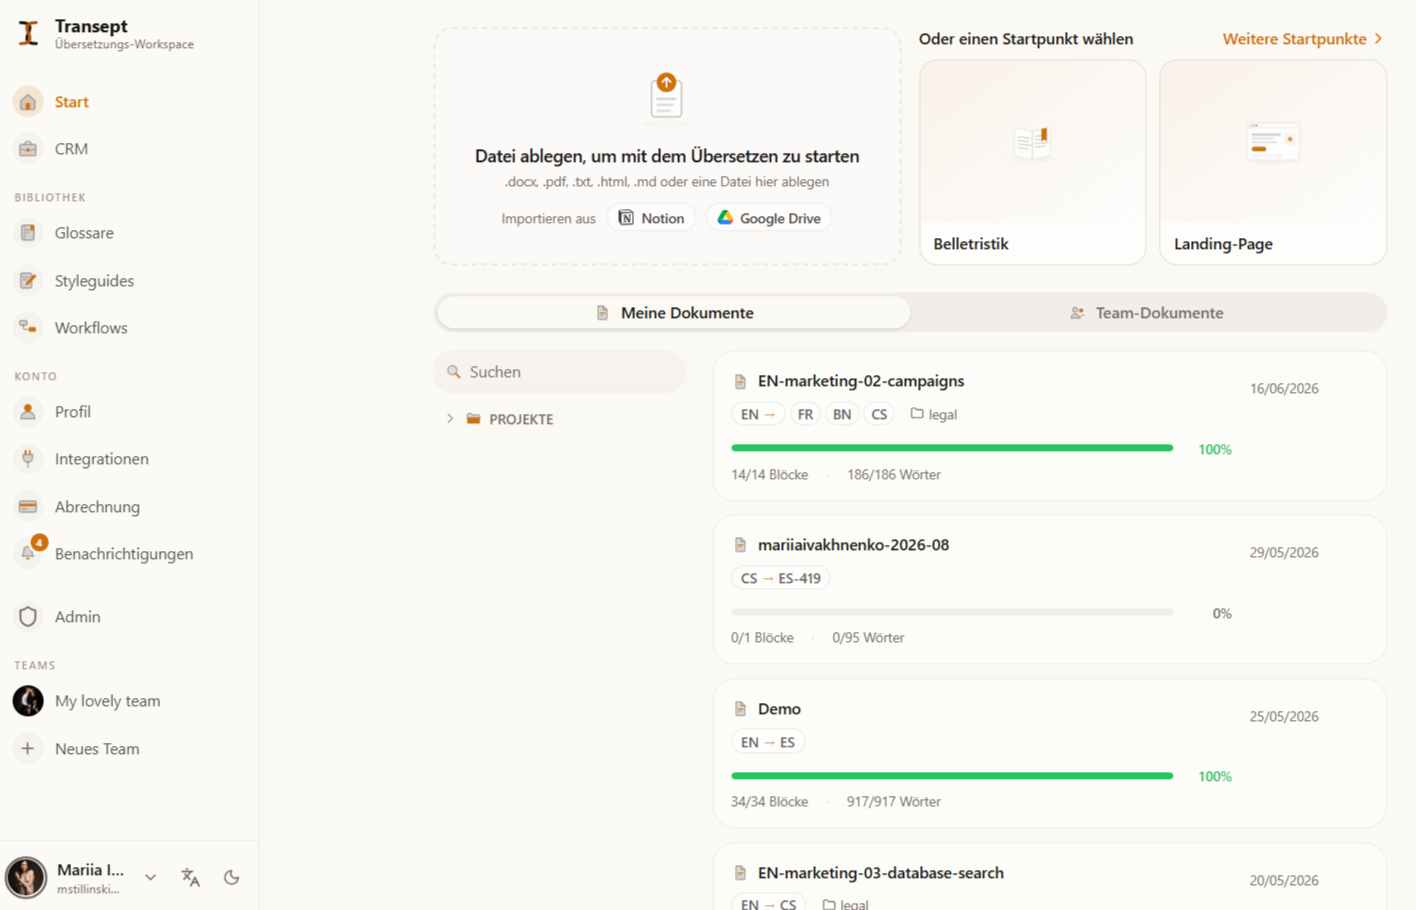Click the BN language tag
The width and height of the screenshot is (1416, 910).
tap(842, 414)
